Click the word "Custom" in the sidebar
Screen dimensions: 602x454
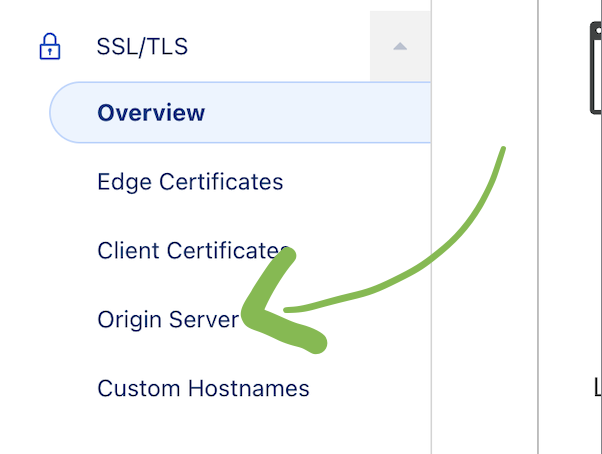click(x=137, y=388)
